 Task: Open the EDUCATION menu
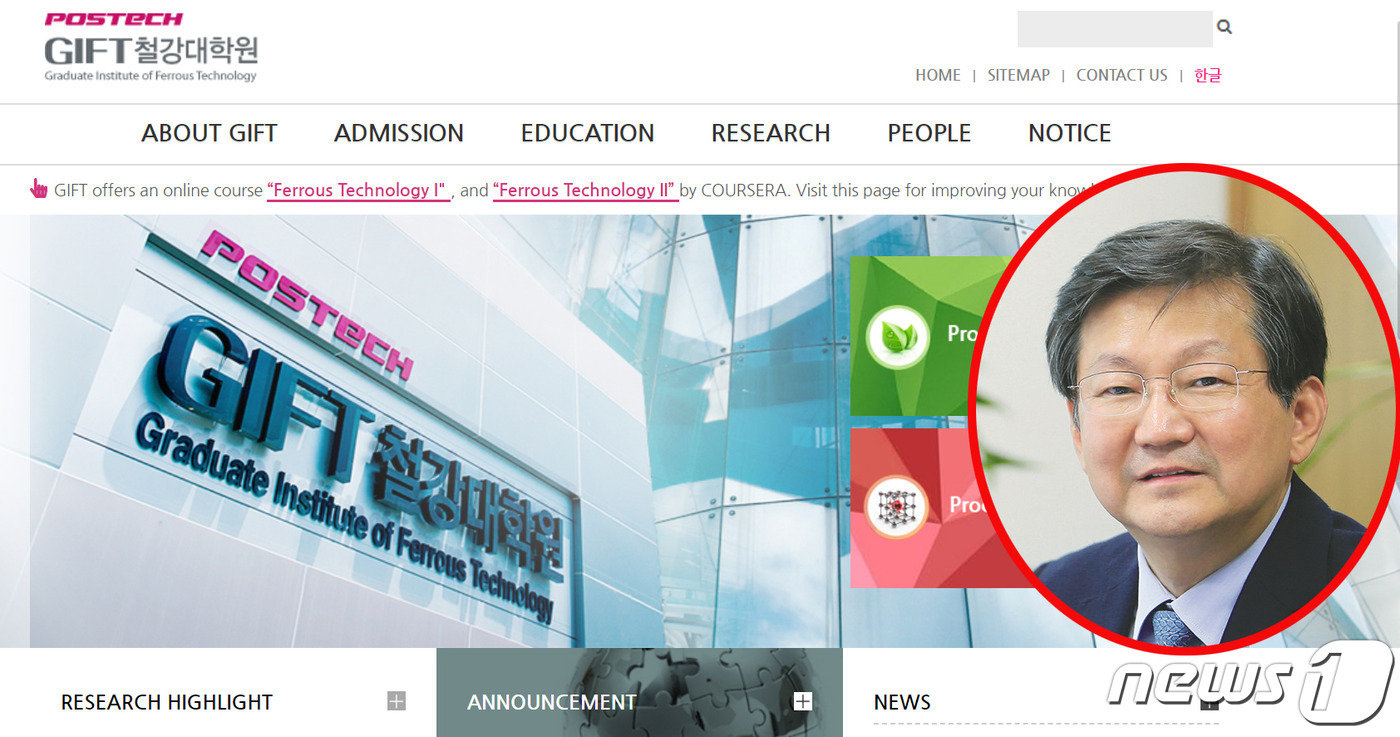(587, 133)
